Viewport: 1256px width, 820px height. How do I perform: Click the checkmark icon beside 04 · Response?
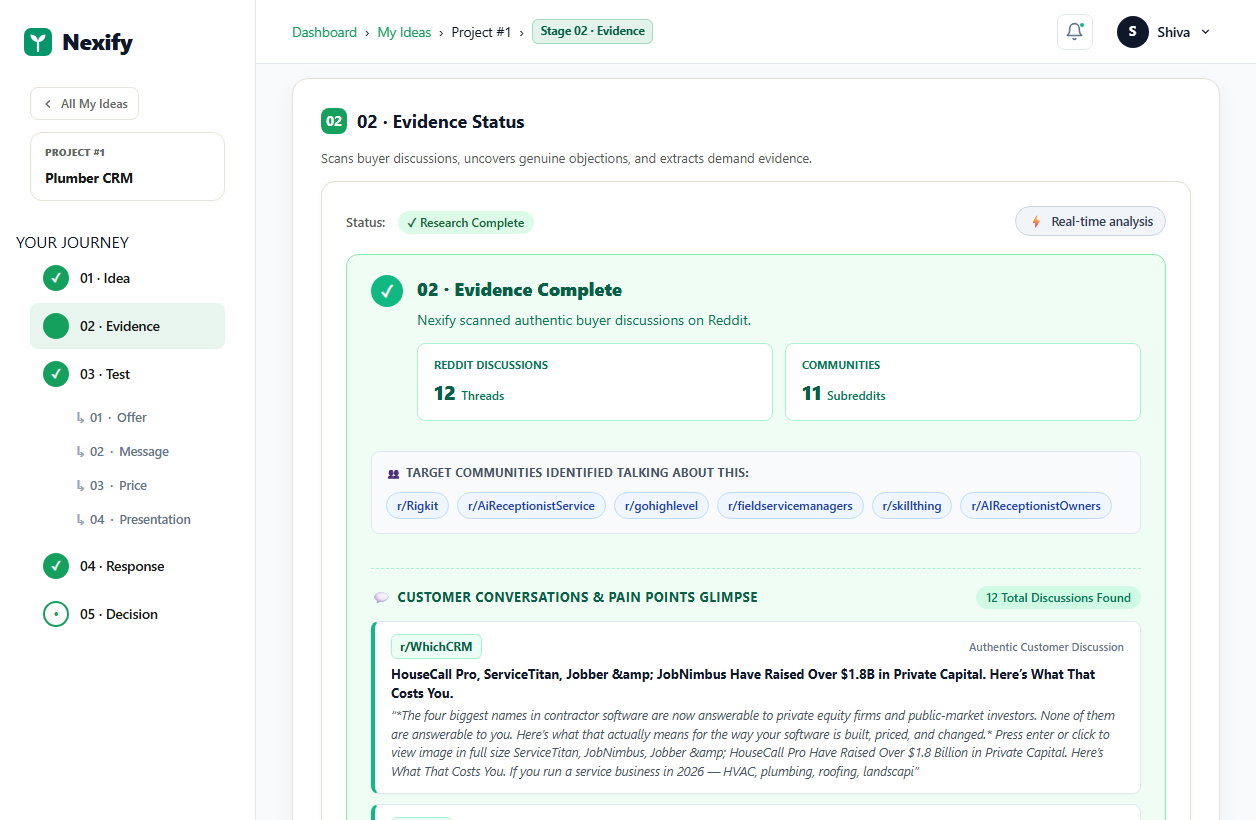tap(56, 566)
